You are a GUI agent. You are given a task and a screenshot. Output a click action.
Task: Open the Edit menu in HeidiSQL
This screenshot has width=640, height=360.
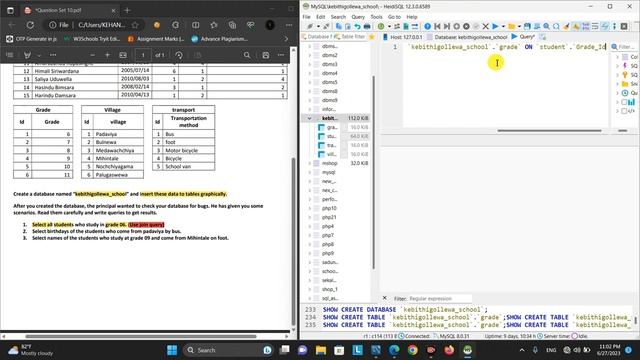pyautogui.click(x=321, y=17)
